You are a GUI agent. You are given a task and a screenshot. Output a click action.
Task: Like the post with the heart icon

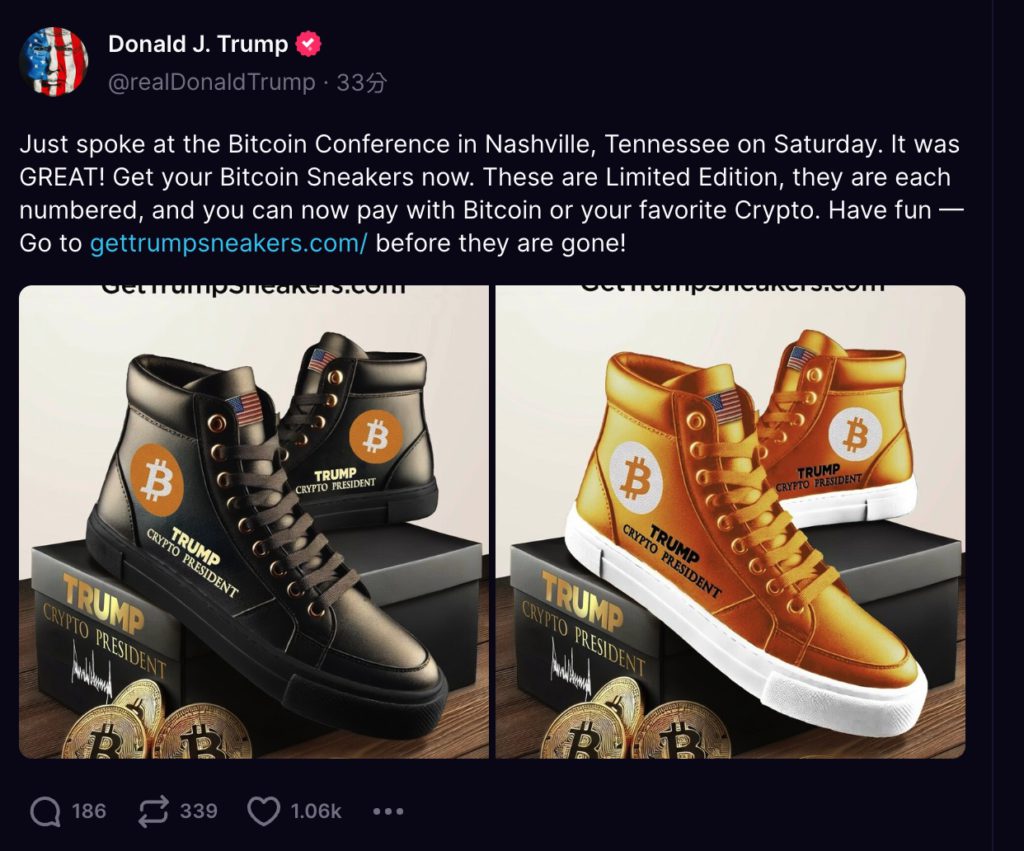coord(263,811)
